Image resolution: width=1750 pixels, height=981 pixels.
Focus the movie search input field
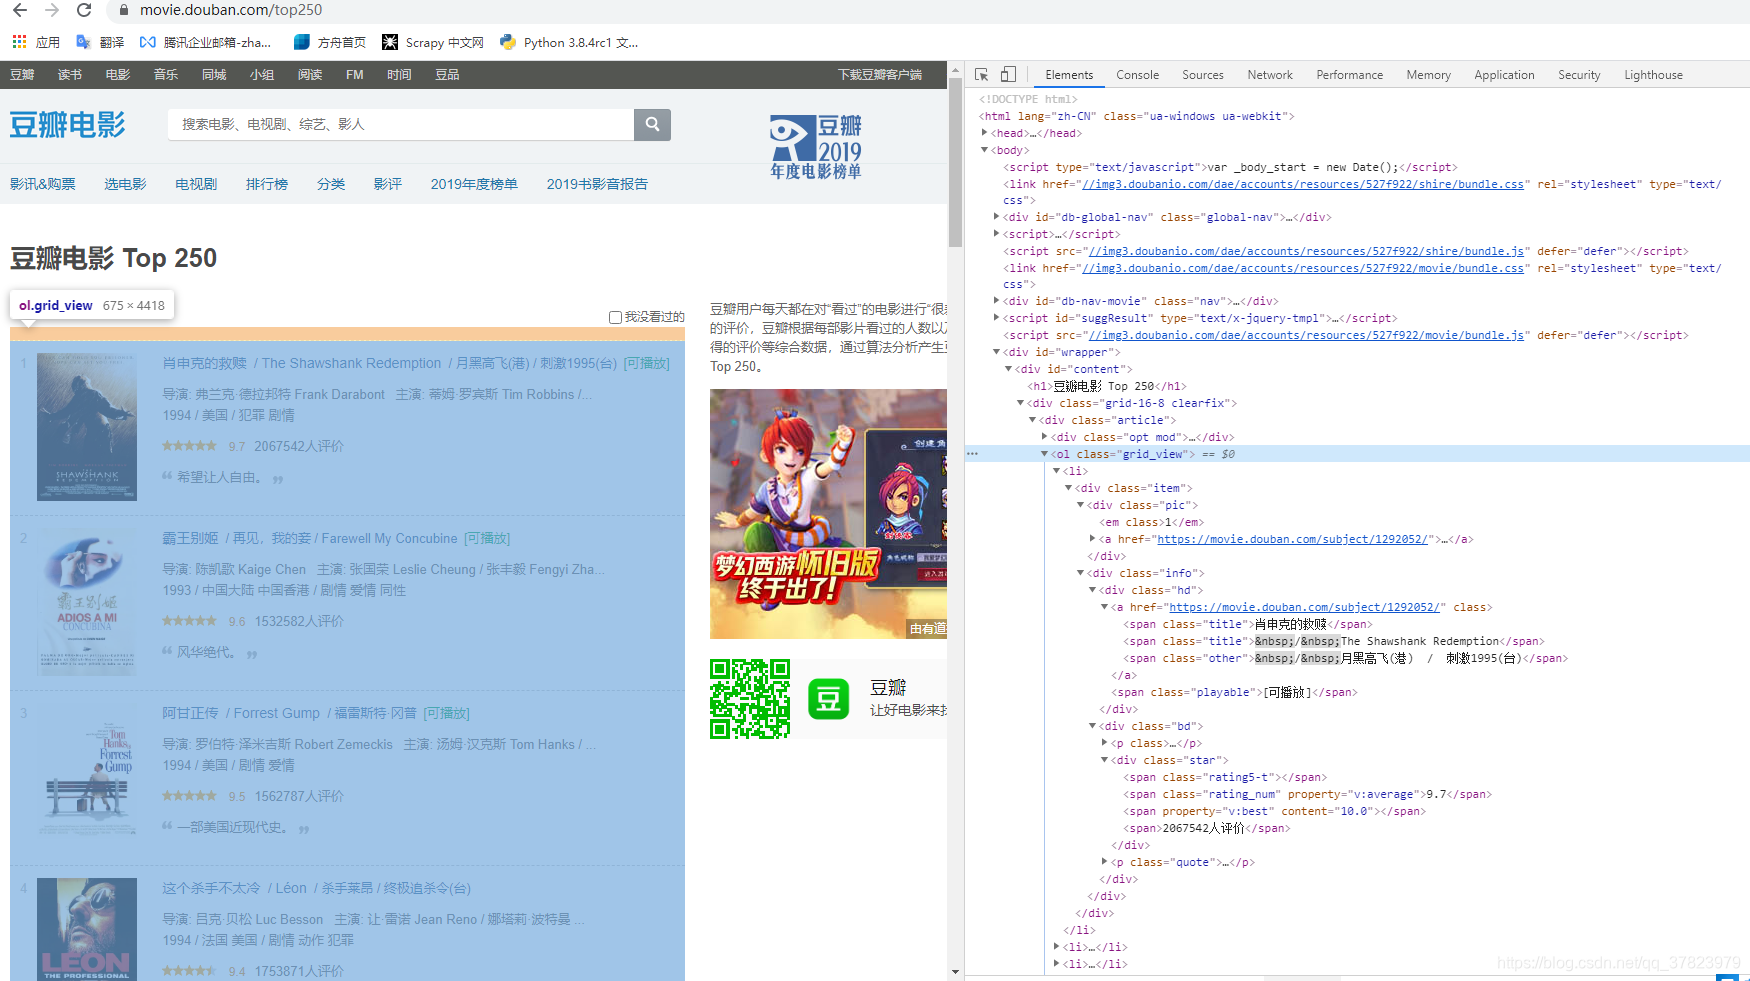401,124
